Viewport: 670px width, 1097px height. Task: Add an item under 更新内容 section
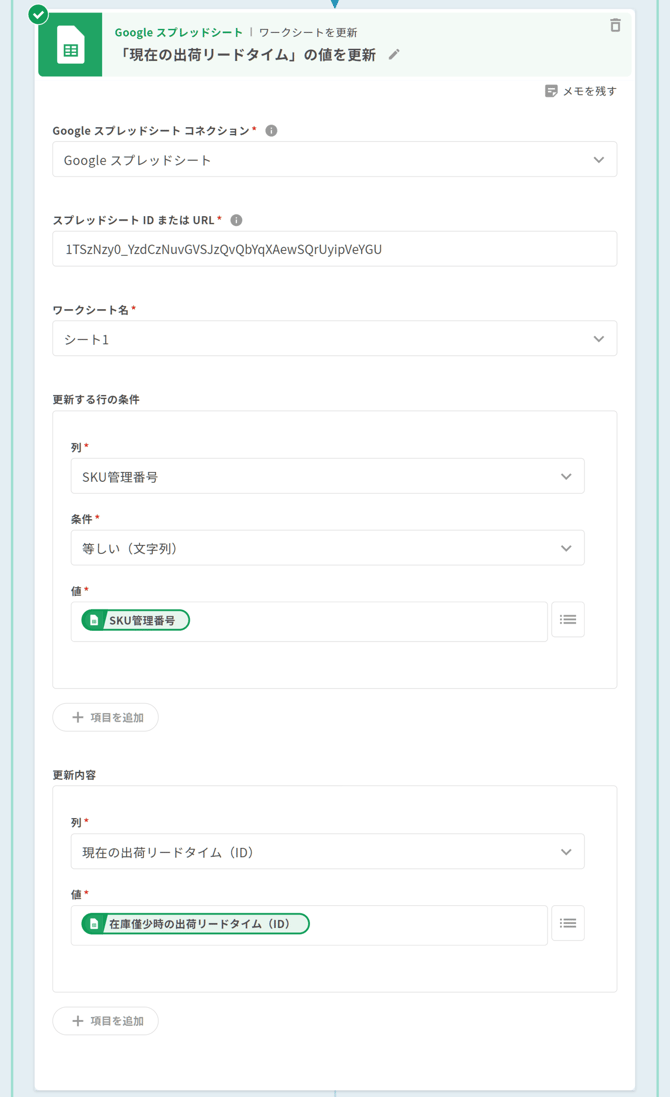click(106, 1021)
